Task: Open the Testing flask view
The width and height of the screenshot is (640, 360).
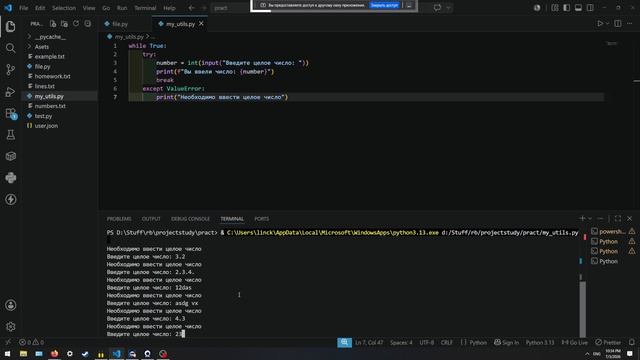Action: pos(11,135)
